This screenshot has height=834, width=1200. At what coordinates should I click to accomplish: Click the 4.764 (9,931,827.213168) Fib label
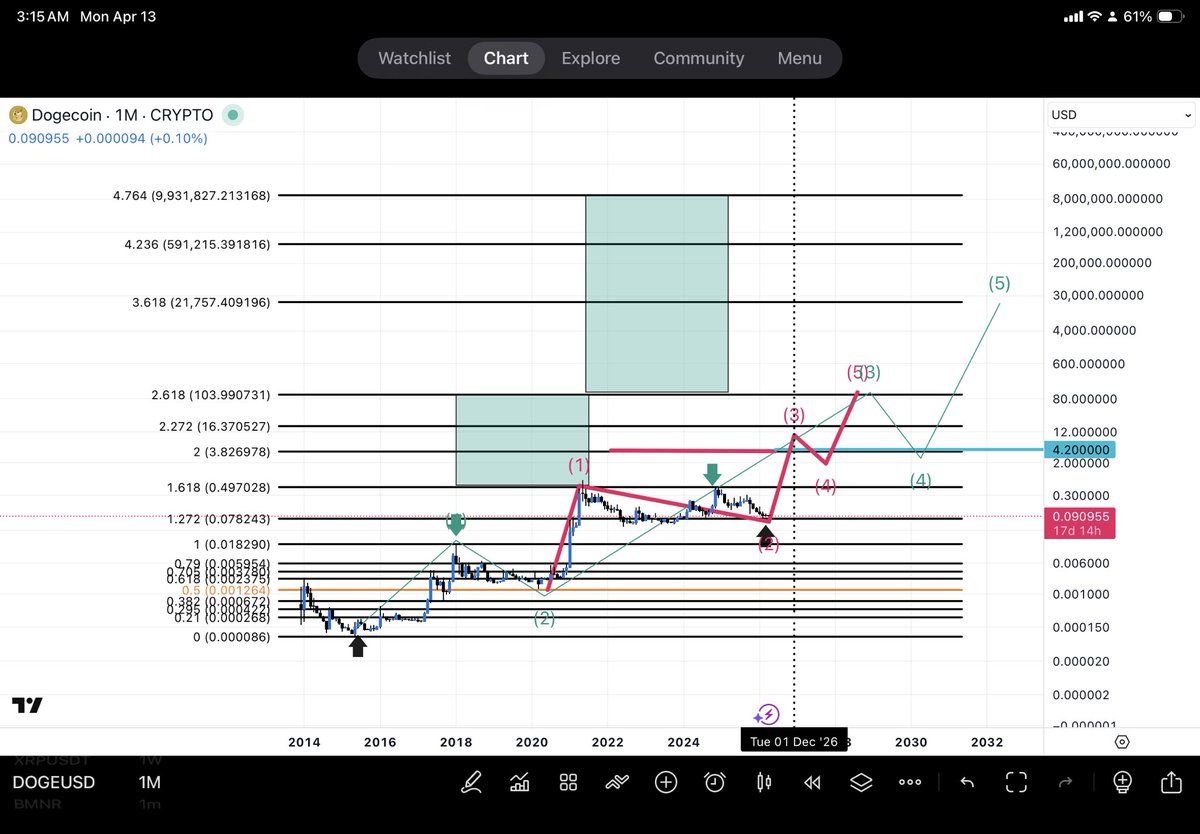click(x=191, y=195)
